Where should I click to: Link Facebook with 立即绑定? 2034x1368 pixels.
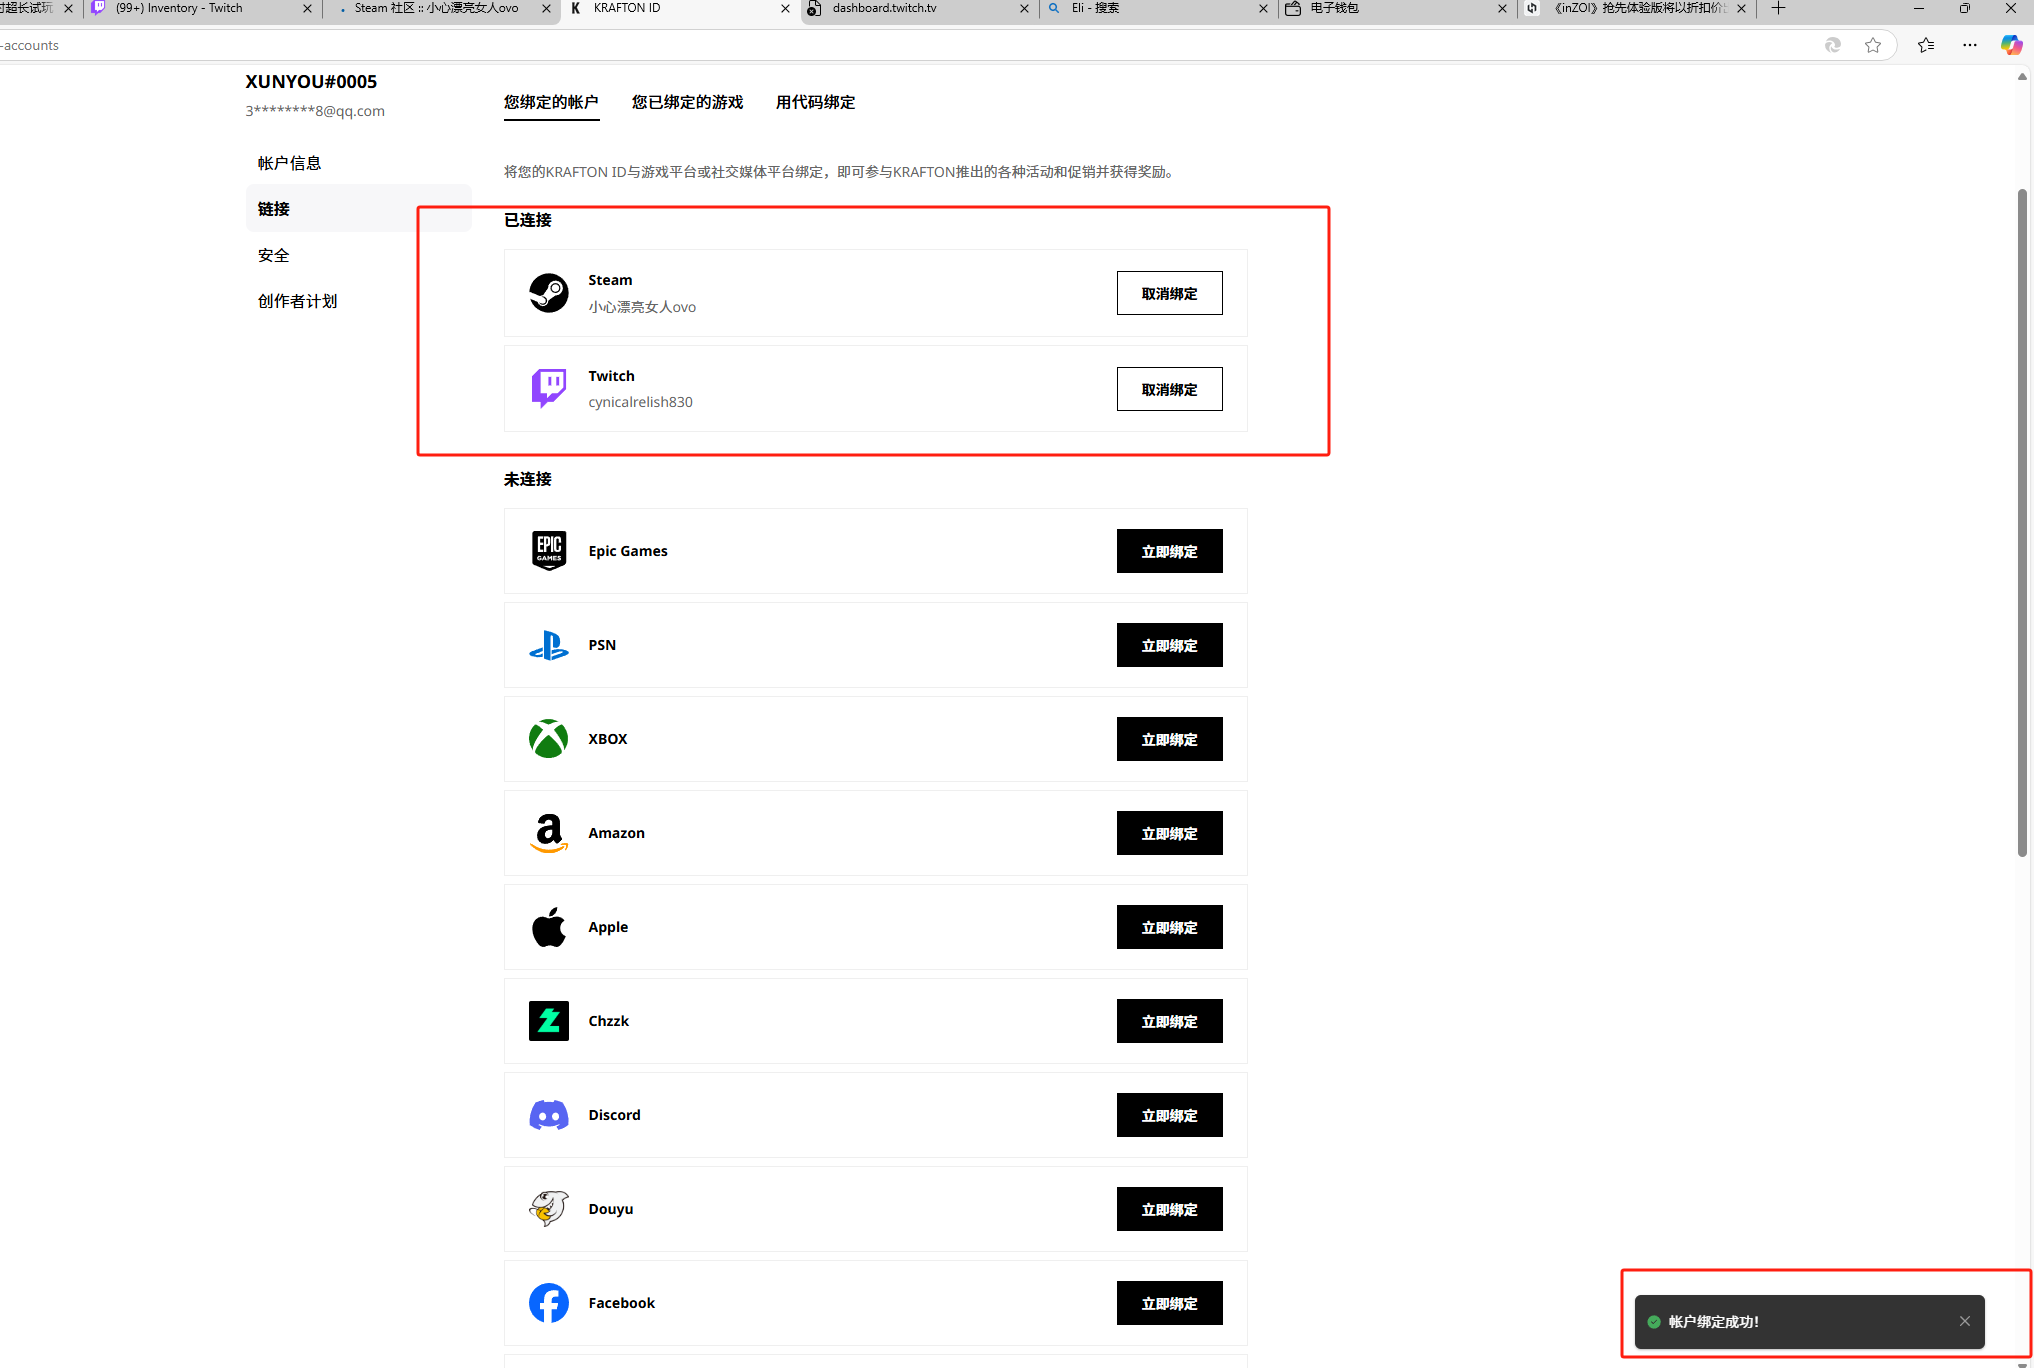[1169, 1303]
